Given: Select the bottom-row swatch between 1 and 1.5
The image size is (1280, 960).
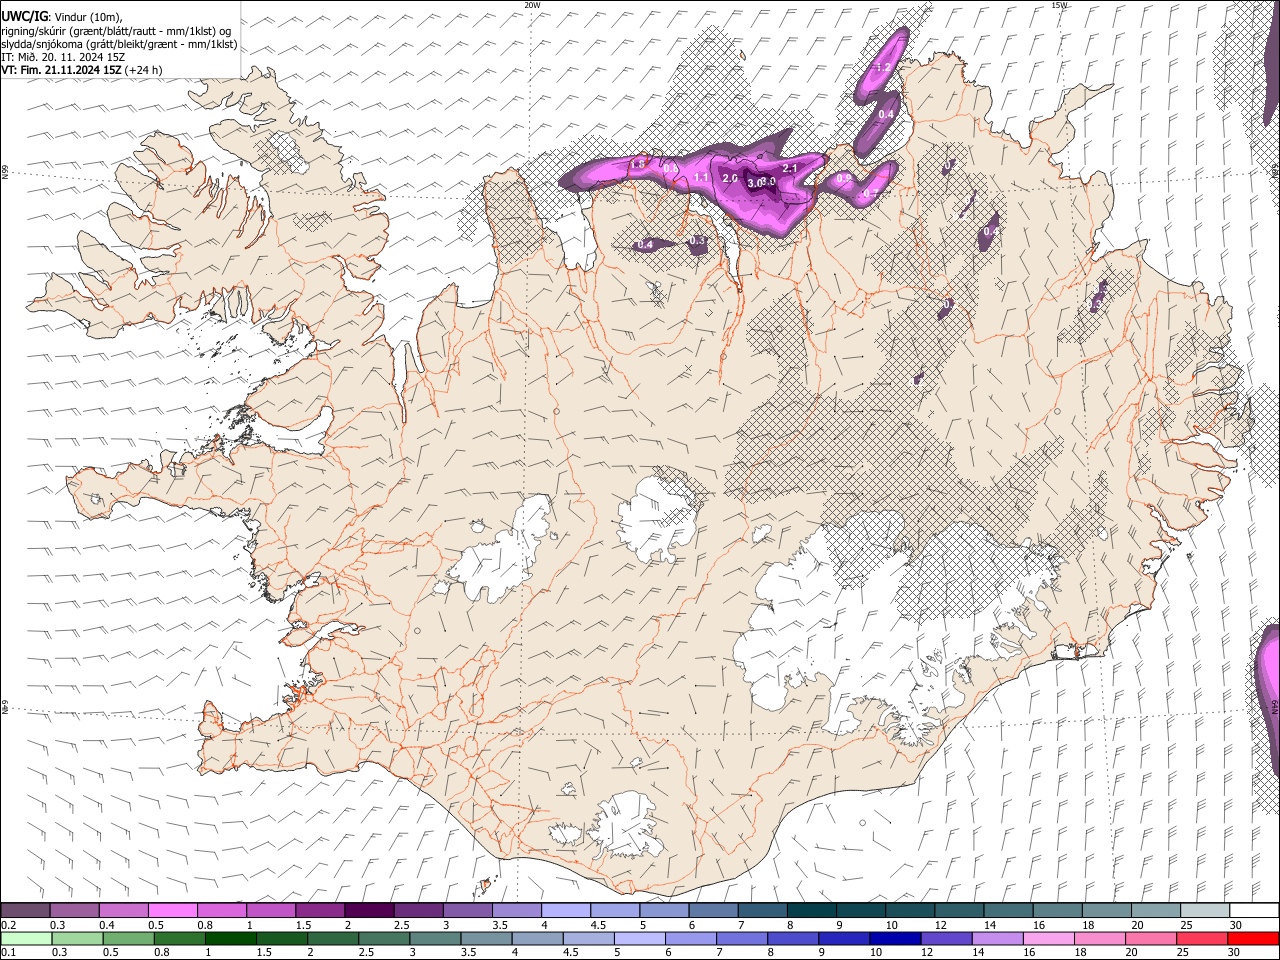Looking at the screenshot, I should tap(231, 938).
